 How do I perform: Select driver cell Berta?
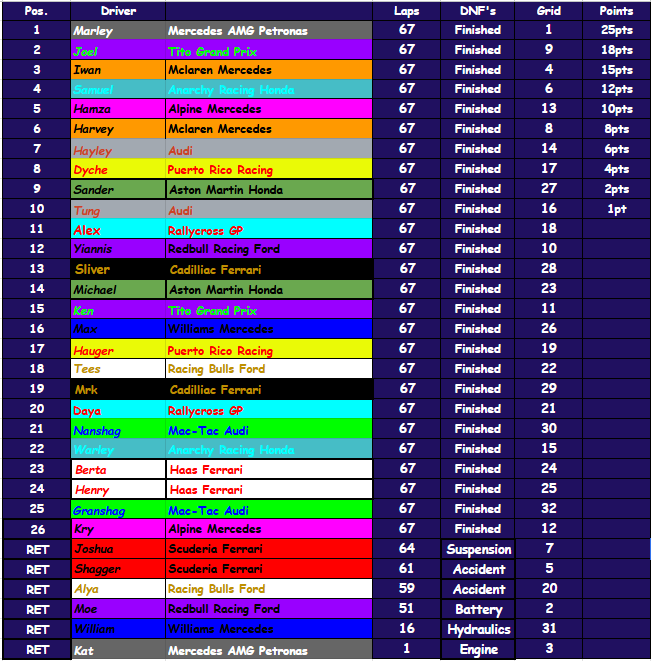coord(118,469)
